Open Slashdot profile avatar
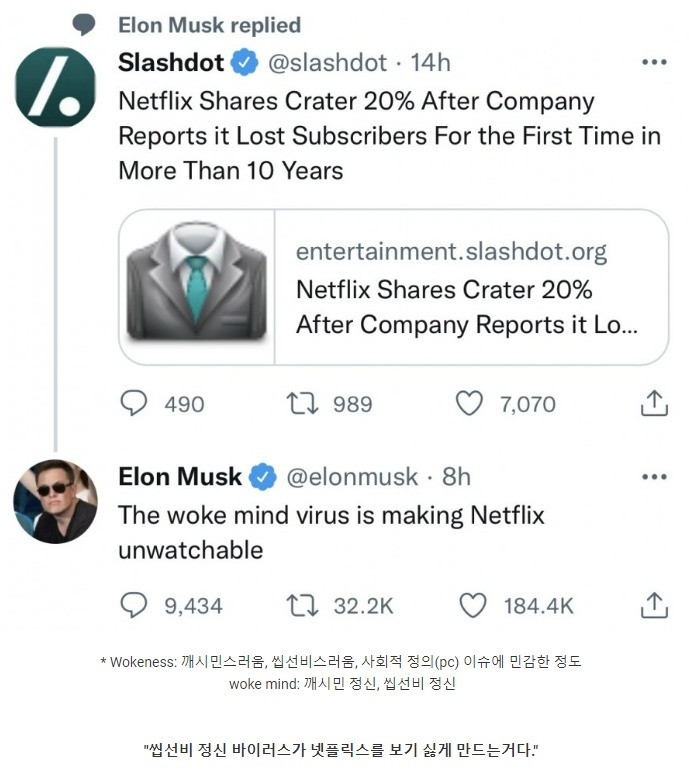This screenshot has height=776, width=689. point(56,87)
